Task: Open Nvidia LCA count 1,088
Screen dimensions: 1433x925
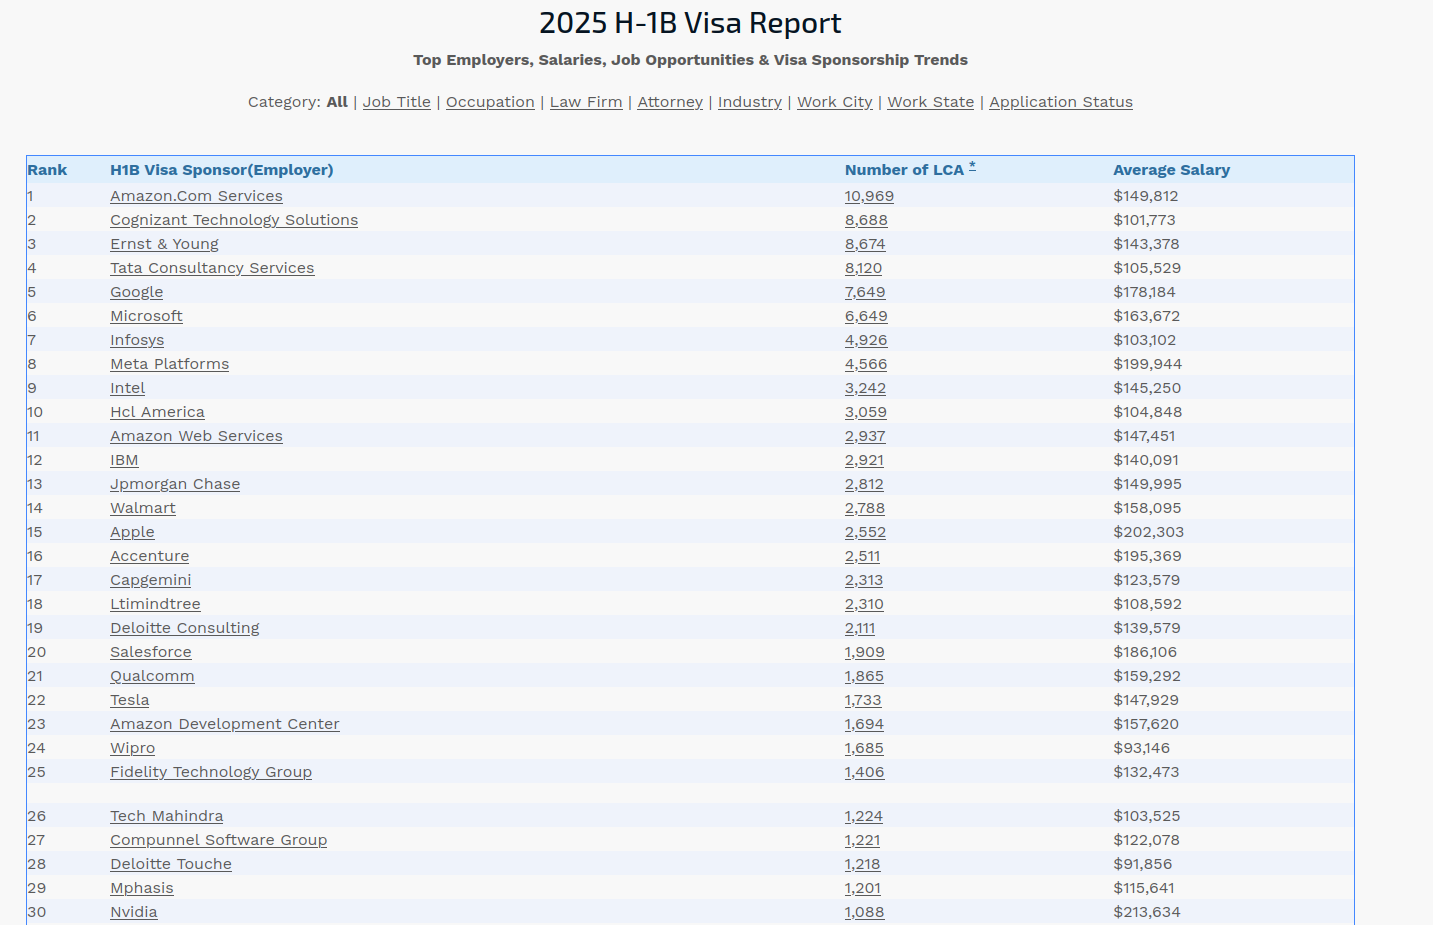Action: pyautogui.click(x=864, y=912)
